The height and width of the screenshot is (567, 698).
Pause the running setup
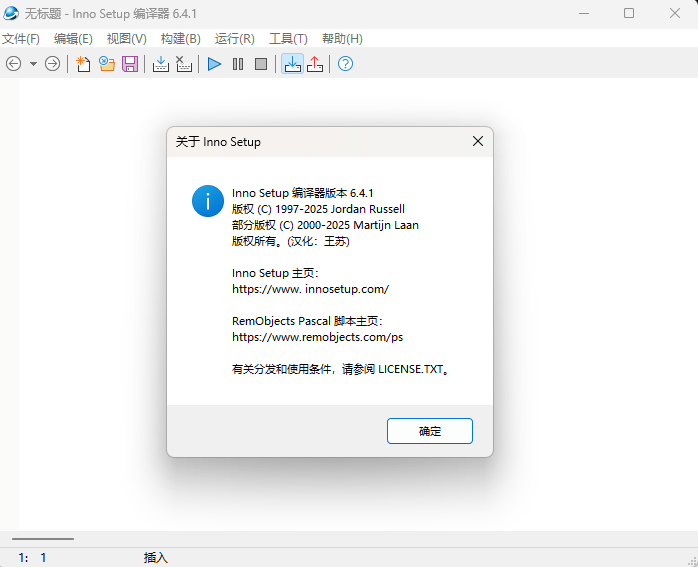tap(238, 64)
